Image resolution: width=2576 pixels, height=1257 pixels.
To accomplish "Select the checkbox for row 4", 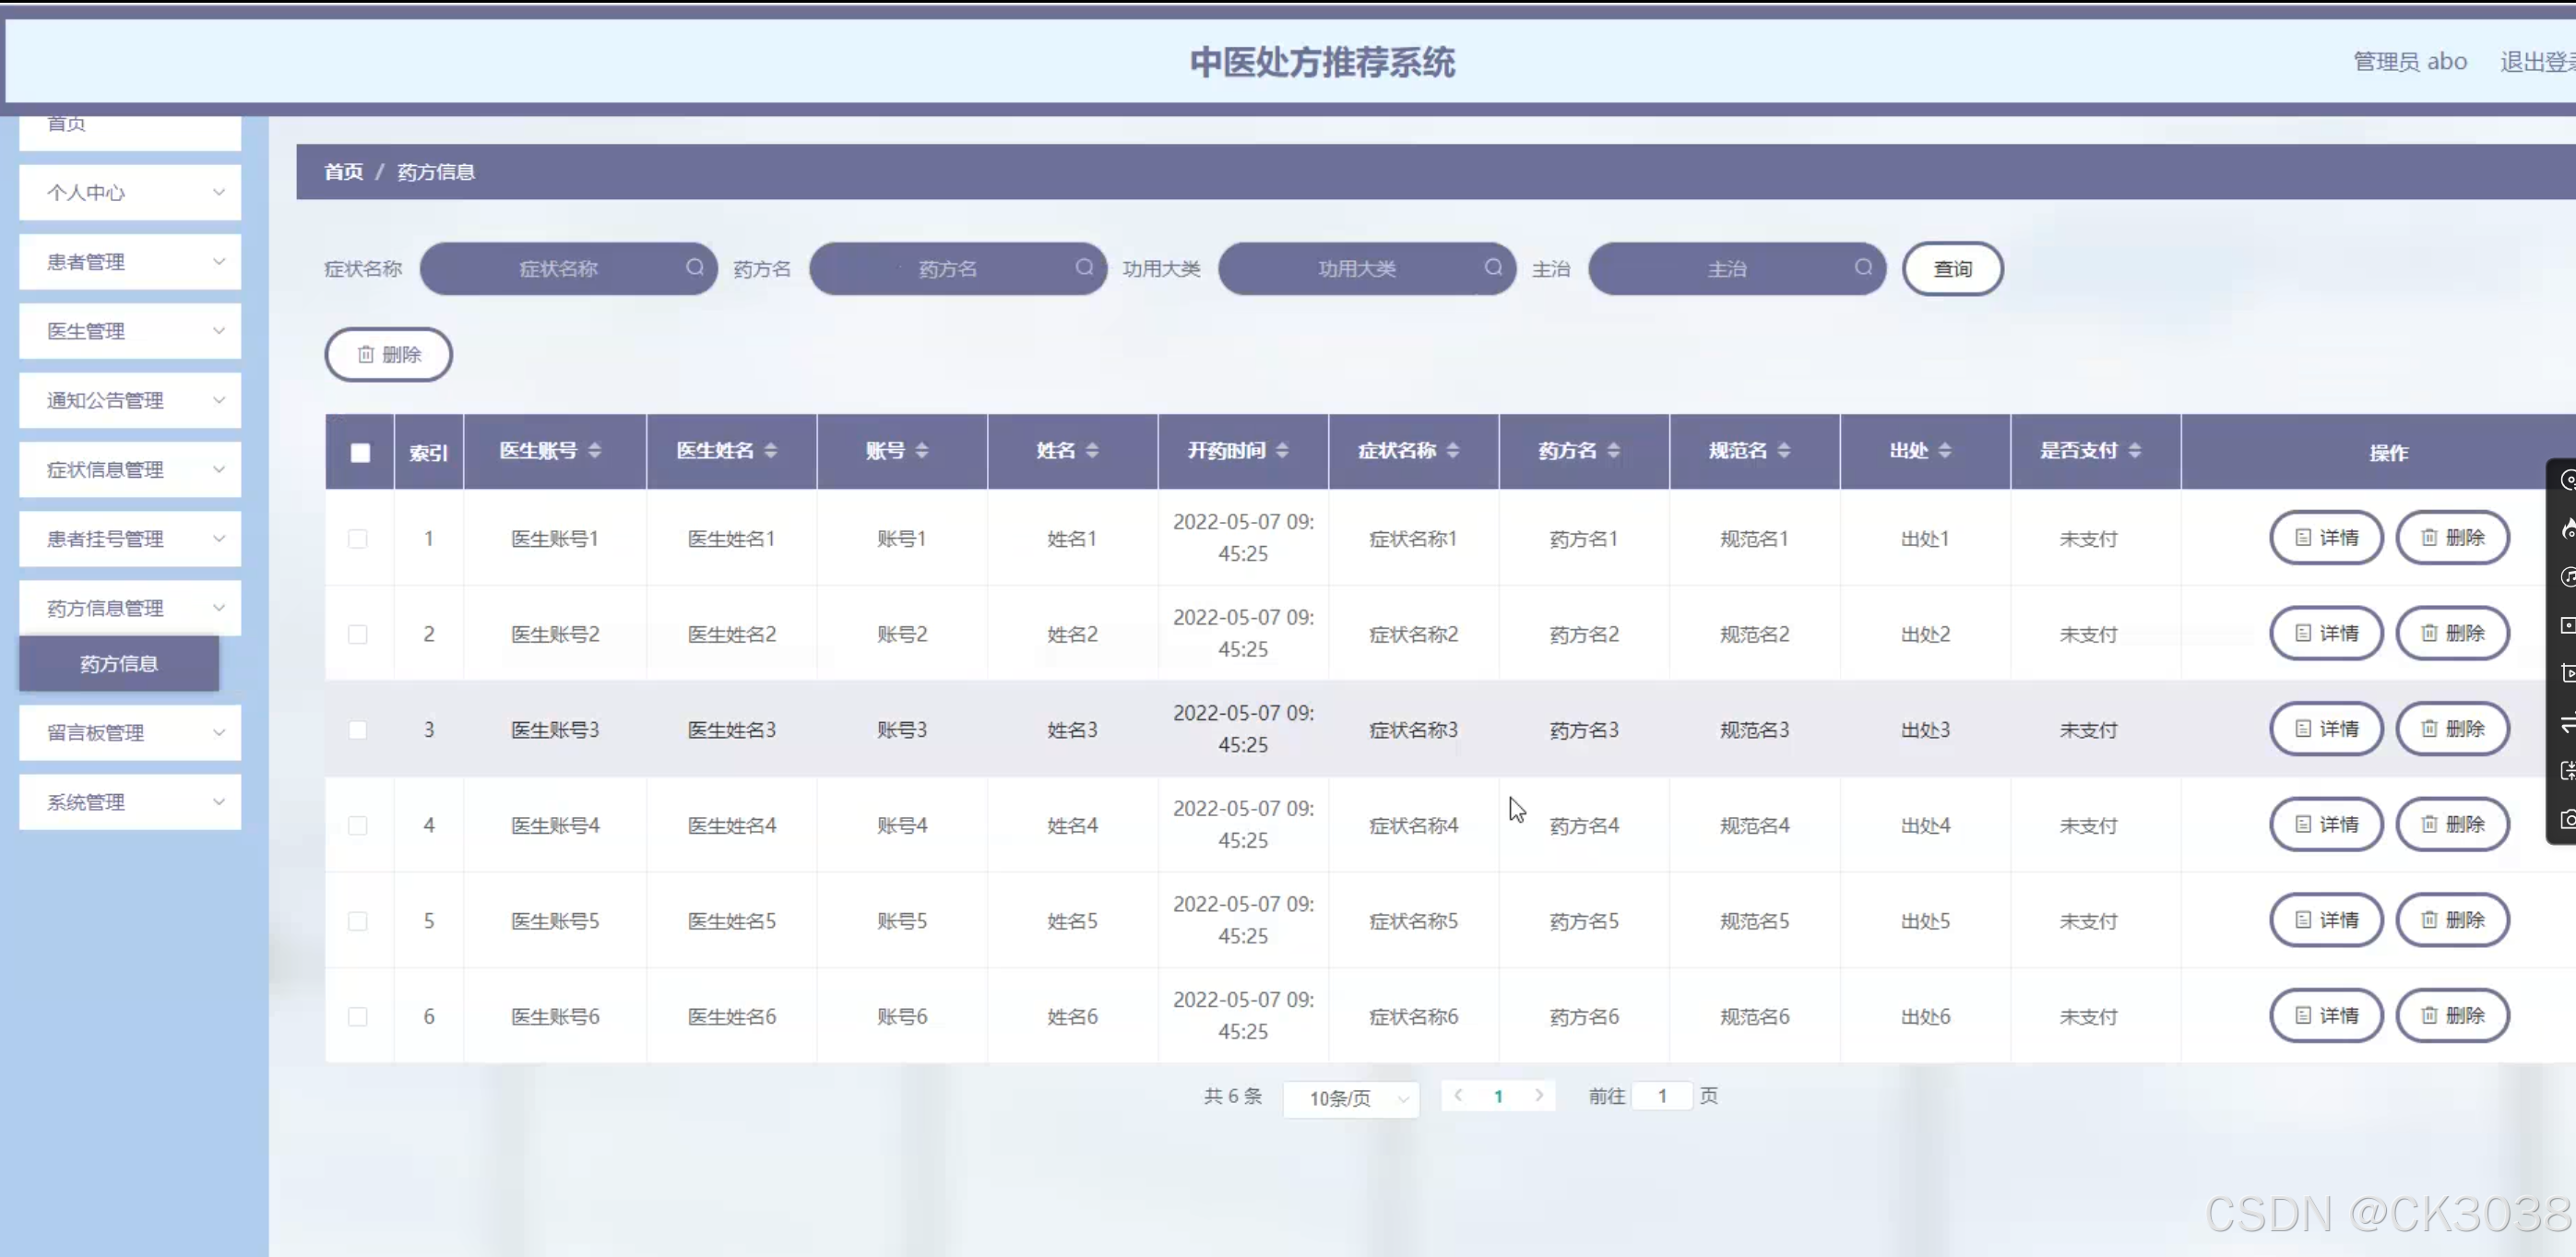I will point(357,826).
